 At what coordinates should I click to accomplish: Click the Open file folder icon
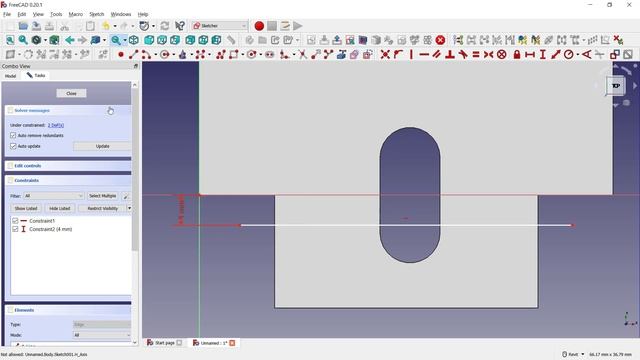[23, 26]
